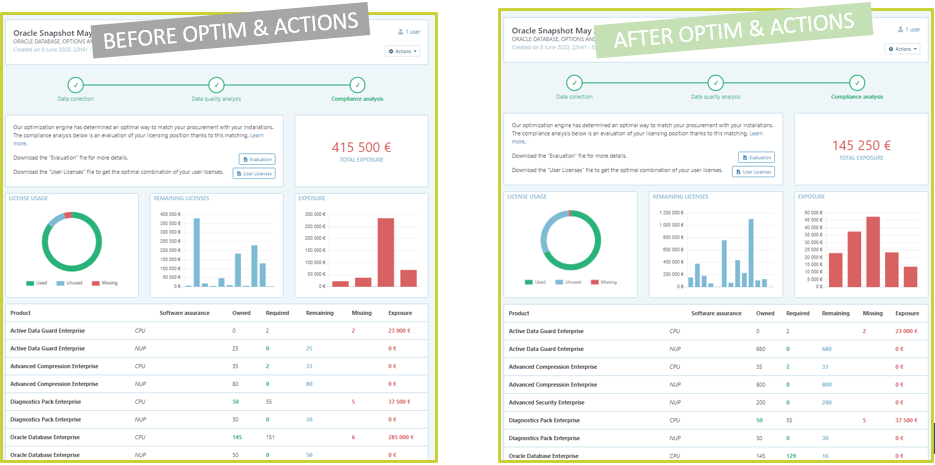935x465 pixels.
Task: Click 800 remaining value in After table
Action: tap(826, 385)
